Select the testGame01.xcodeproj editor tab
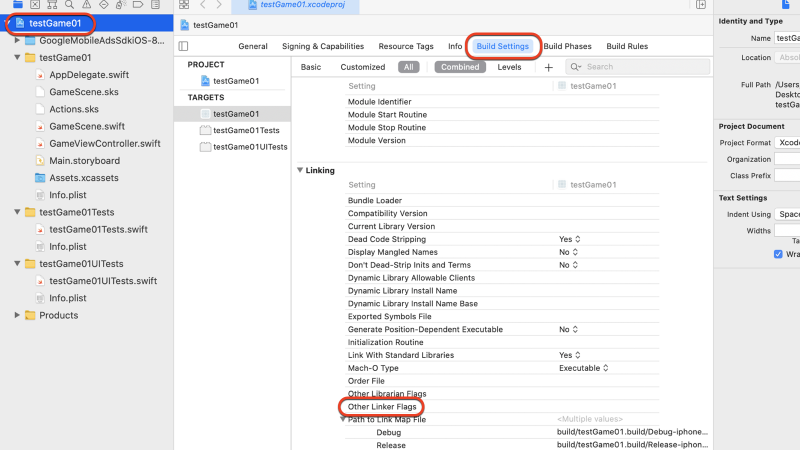This screenshot has width=800, height=450. 296,5
